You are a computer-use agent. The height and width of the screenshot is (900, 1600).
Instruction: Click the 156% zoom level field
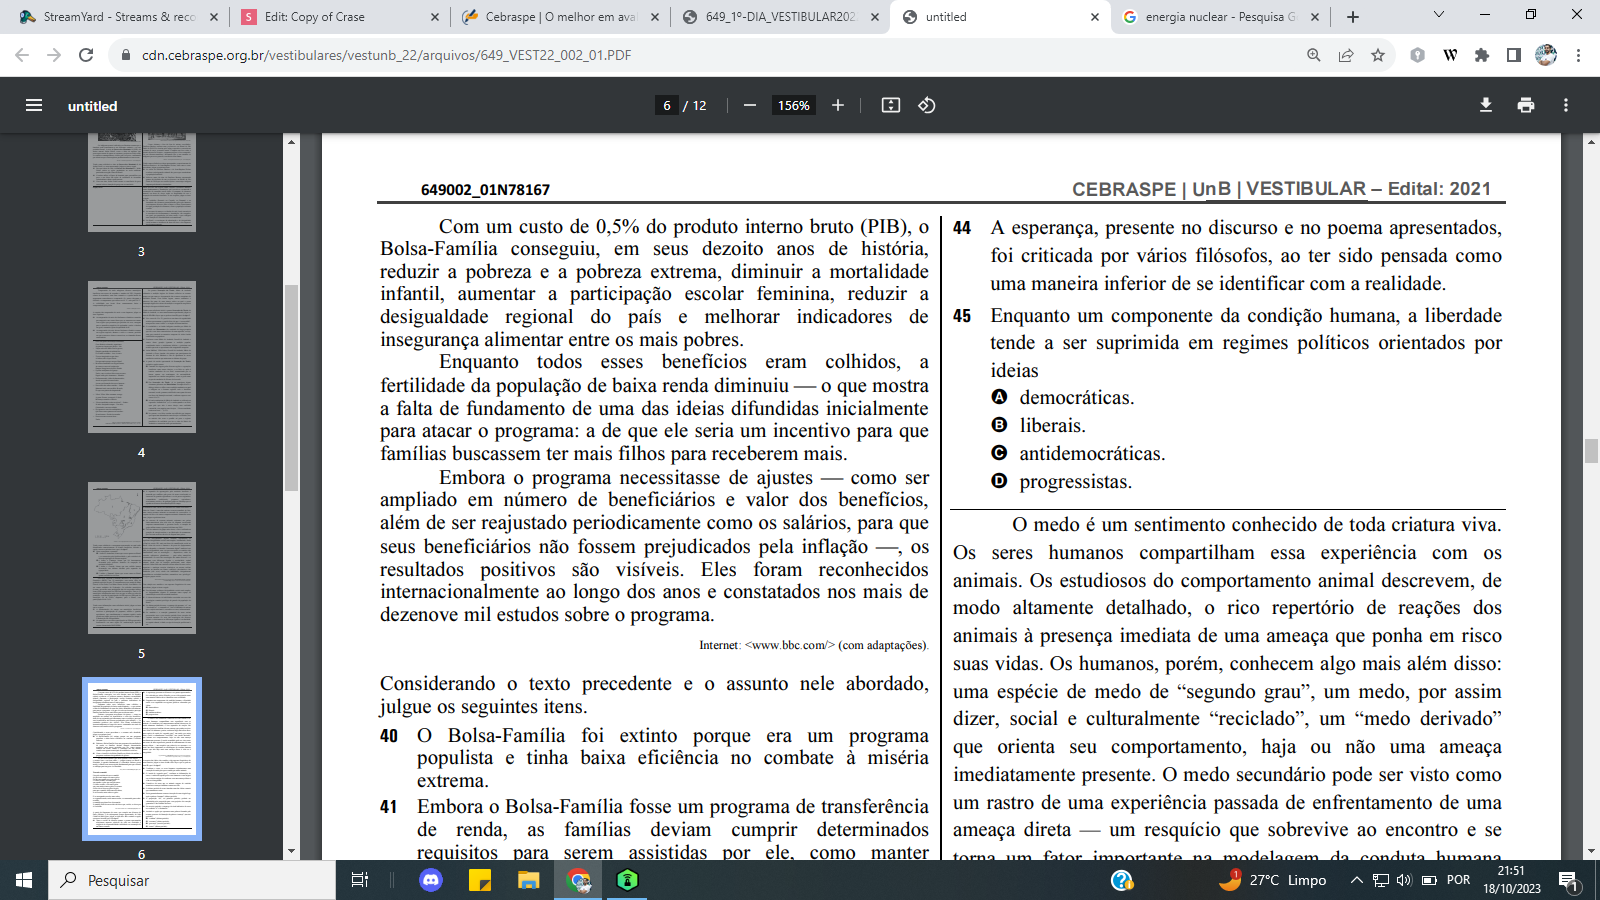tap(794, 105)
